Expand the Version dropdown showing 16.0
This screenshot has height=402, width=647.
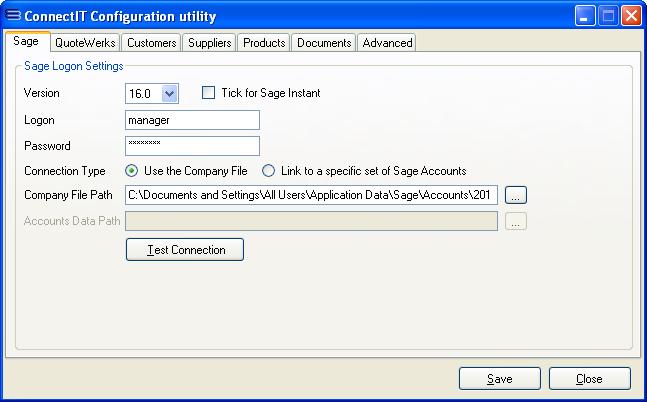click(x=170, y=94)
